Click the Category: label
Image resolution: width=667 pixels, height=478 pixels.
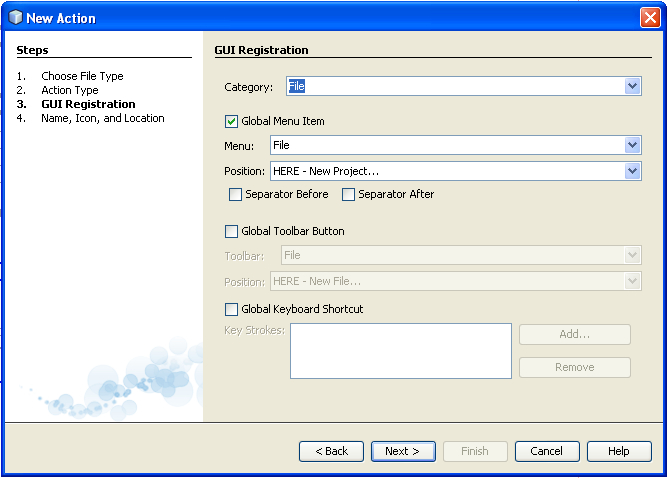248,87
